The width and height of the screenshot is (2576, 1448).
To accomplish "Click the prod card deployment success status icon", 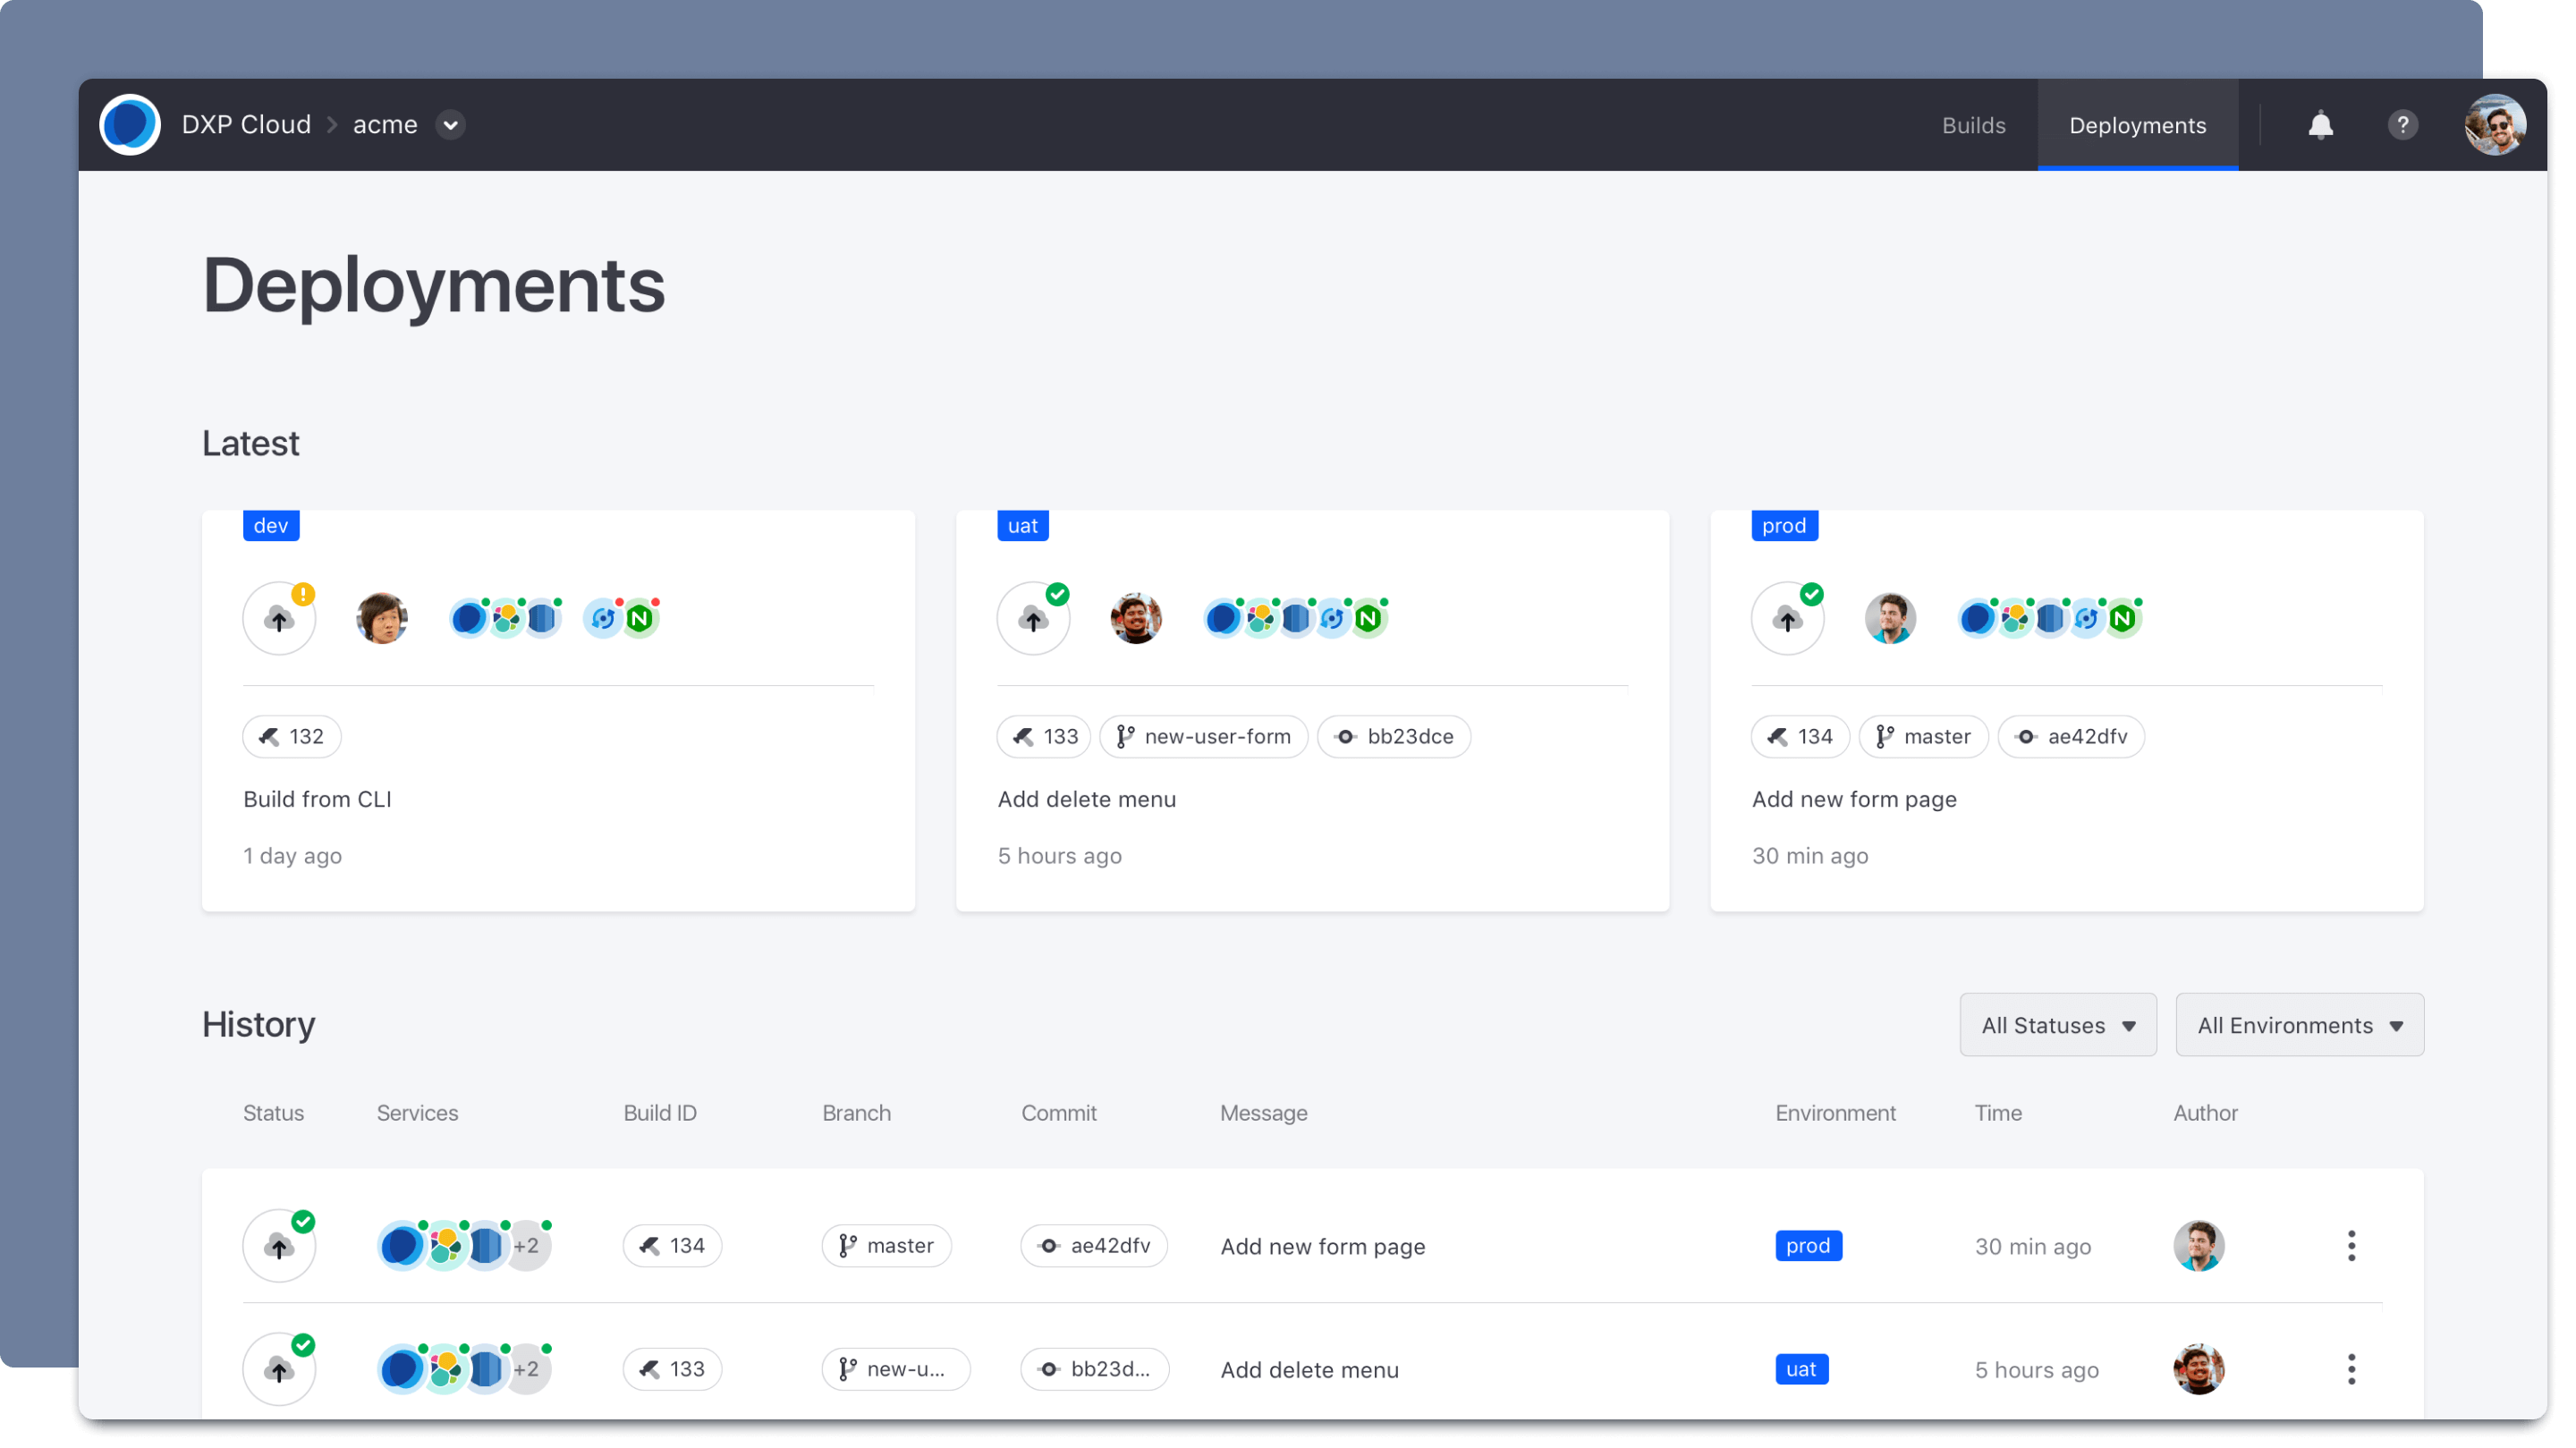I will (1787, 618).
